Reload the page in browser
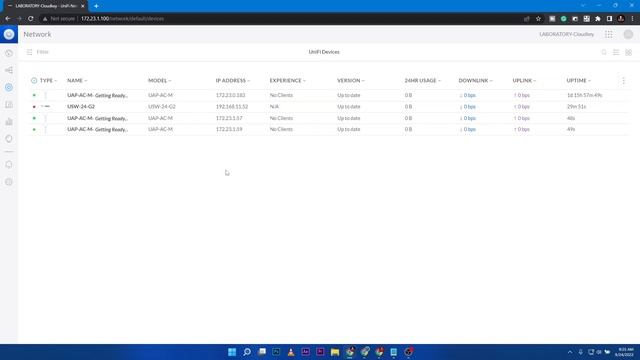The width and height of the screenshot is (640, 360). tap(31, 19)
